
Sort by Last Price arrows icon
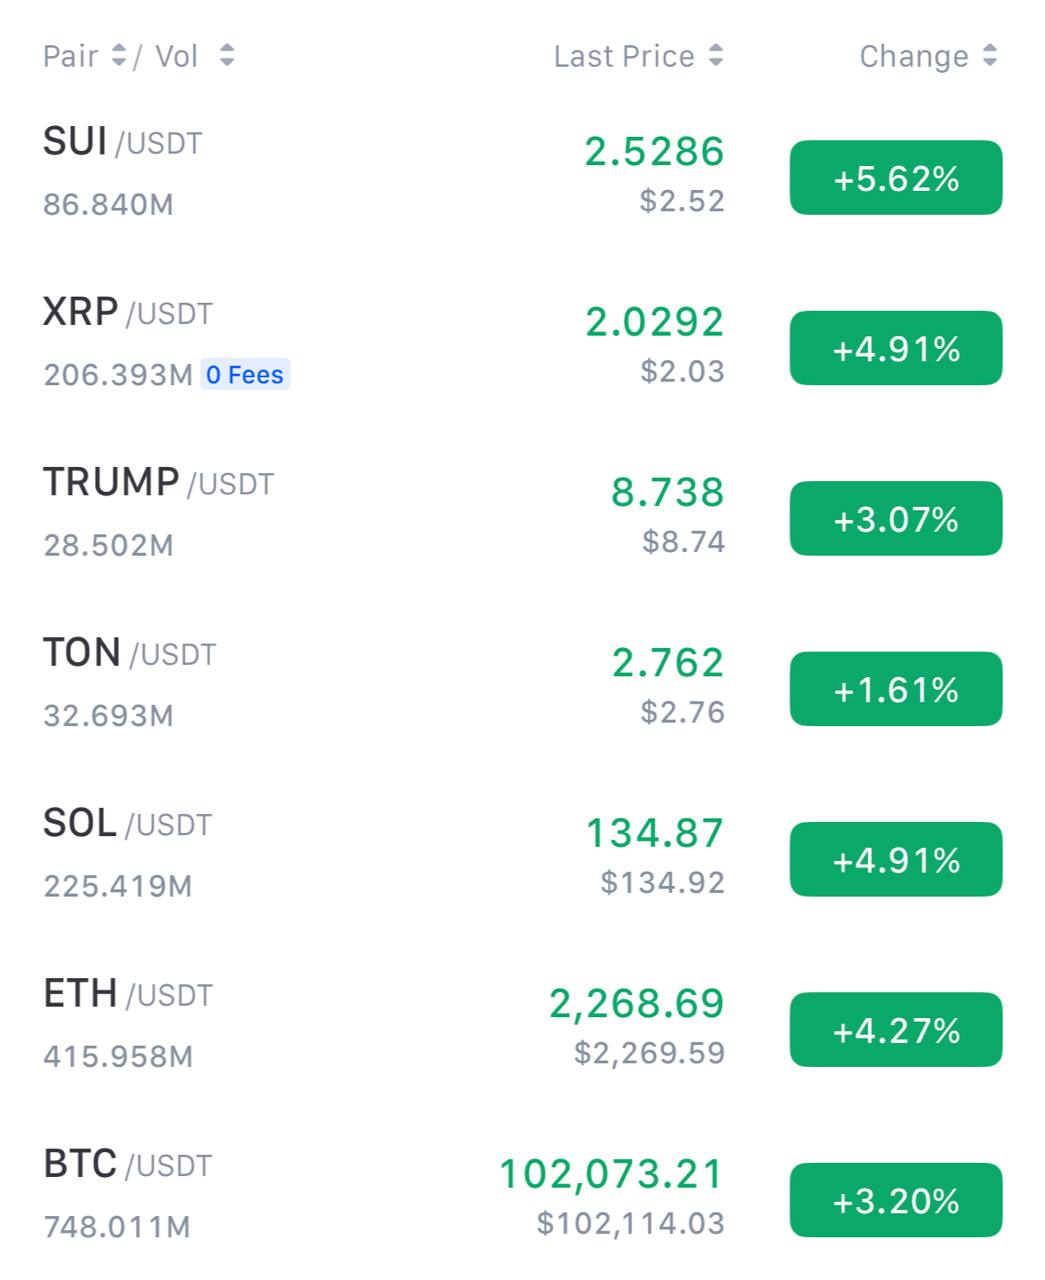[715, 56]
